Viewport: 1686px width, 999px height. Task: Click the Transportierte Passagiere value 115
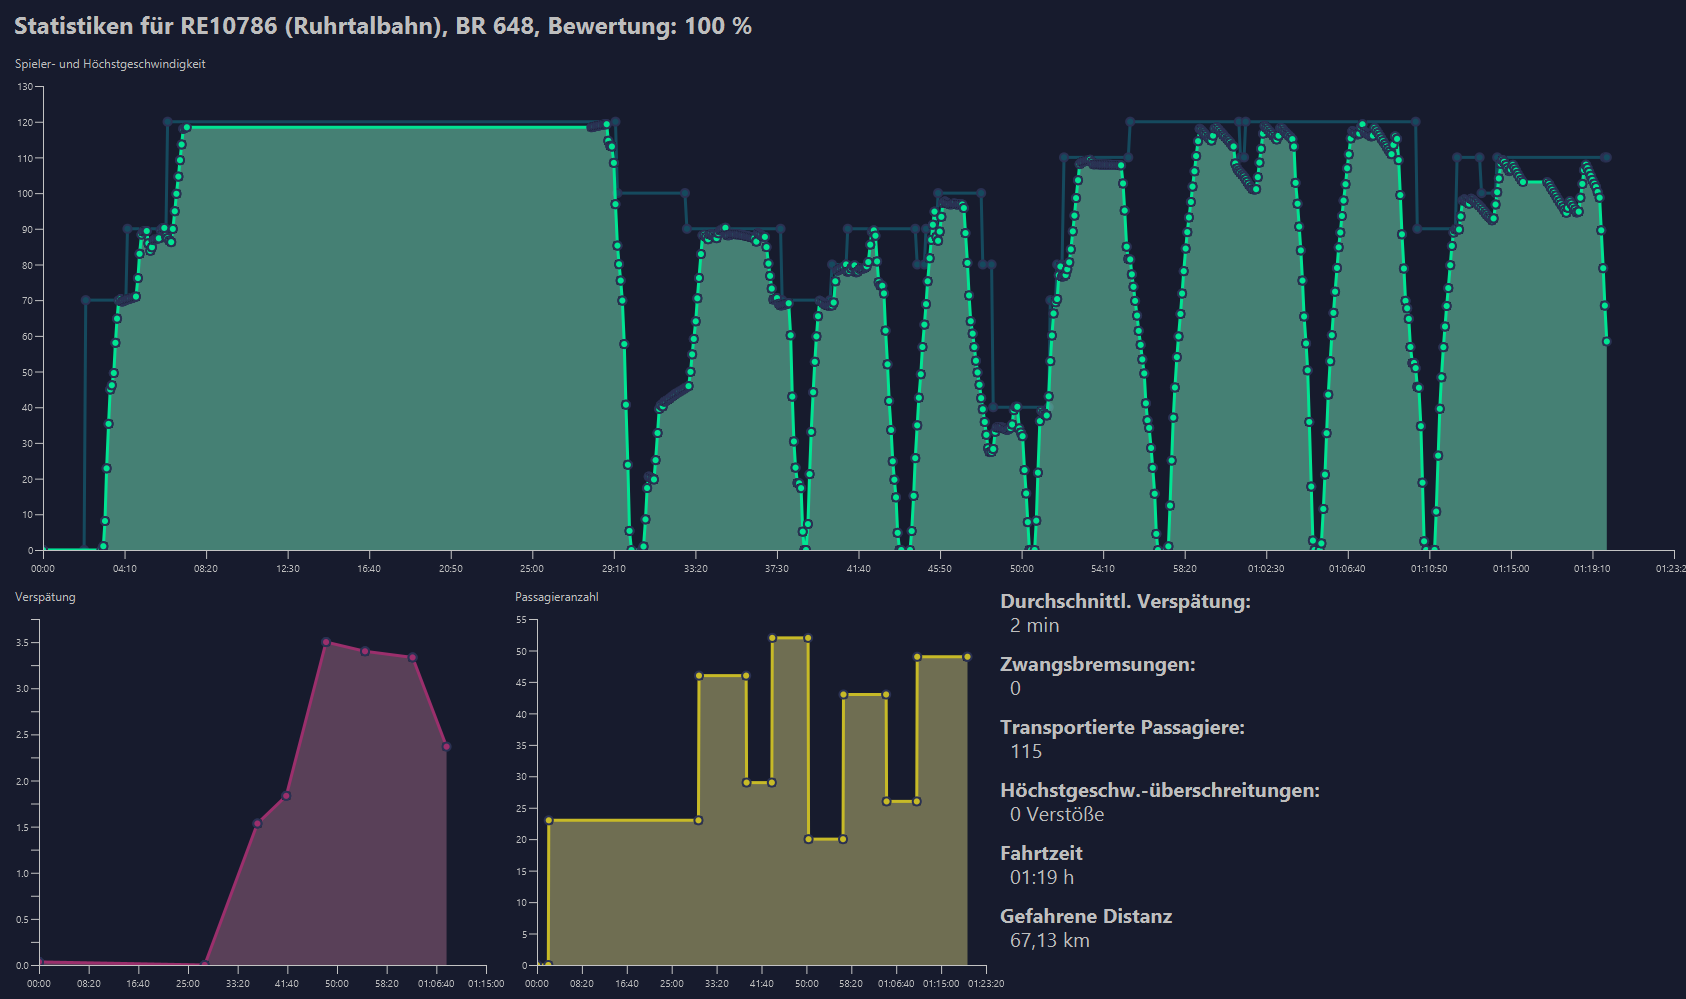pos(1026,751)
